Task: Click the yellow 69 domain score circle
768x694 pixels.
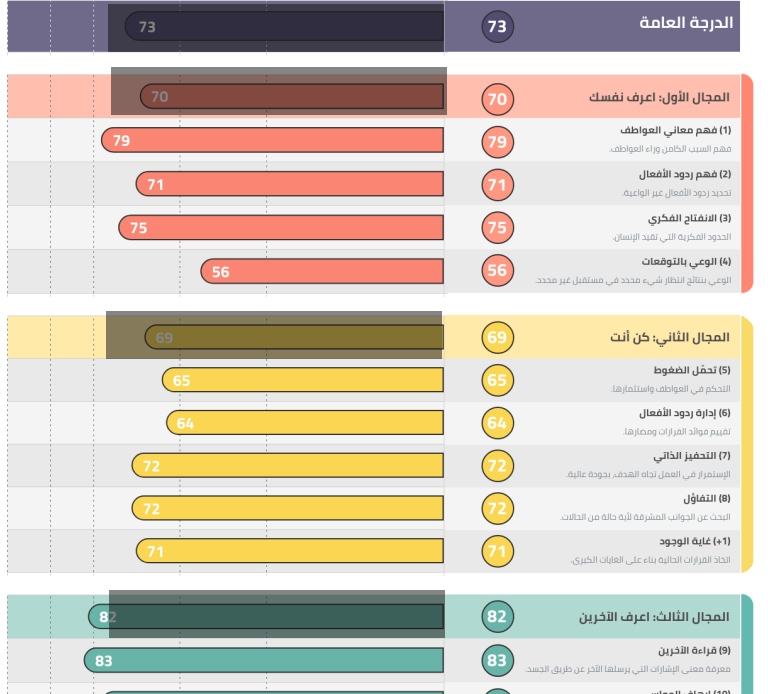Action: pyautogui.click(x=497, y=337)
